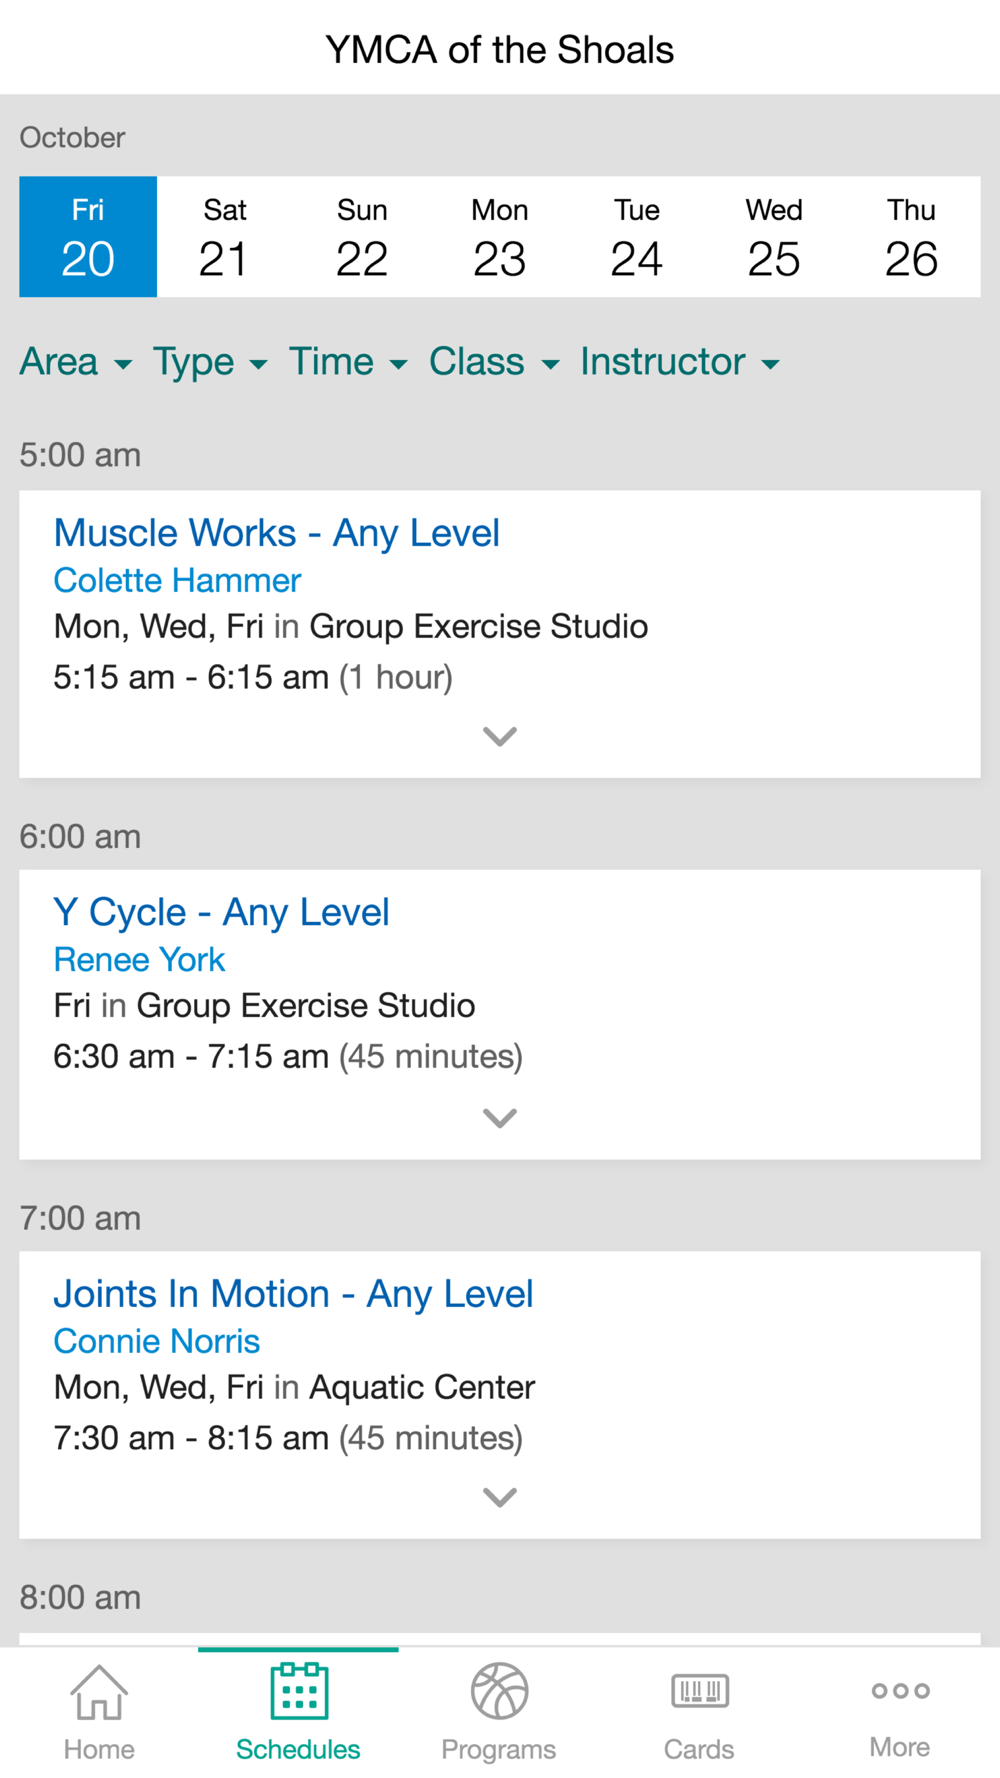Open the Type filter dropdown

tap(210, 362)
